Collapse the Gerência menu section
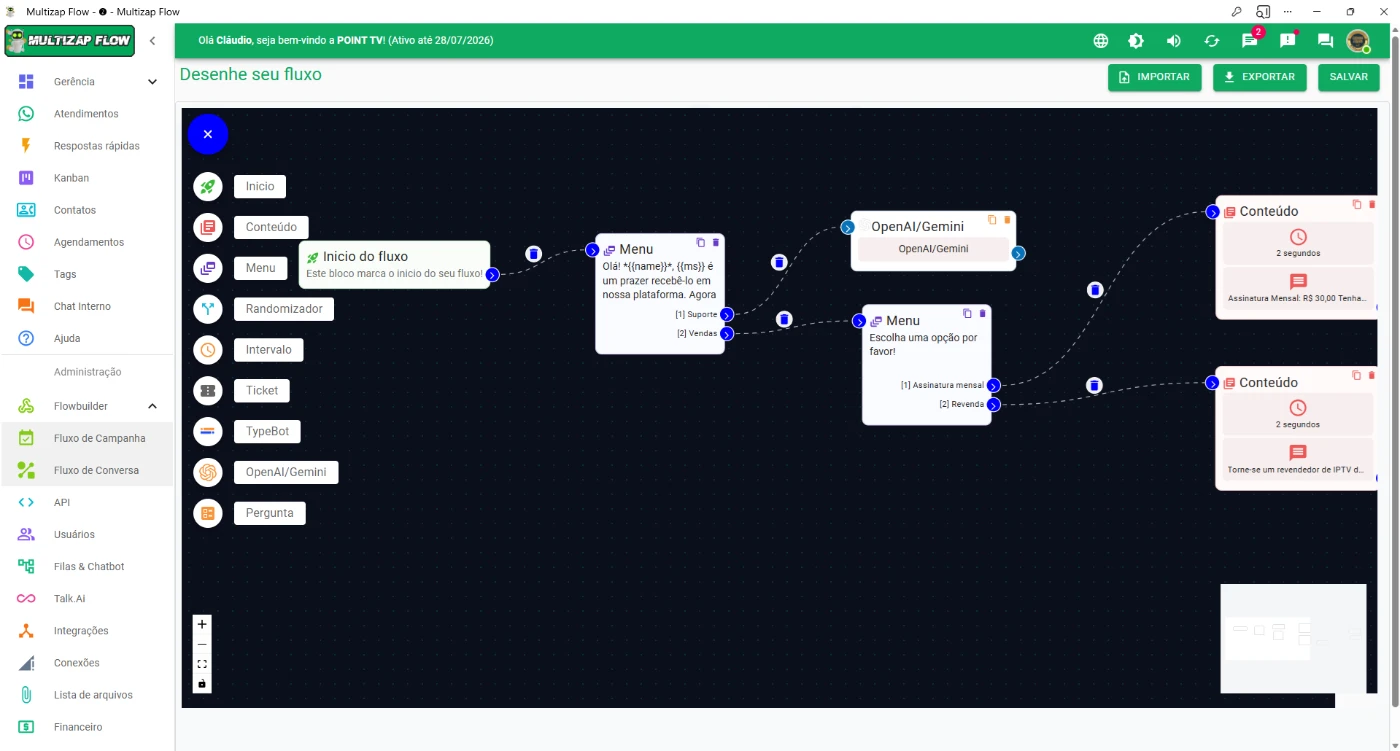This screenshot has height=751, width=1400. [152, 82]
